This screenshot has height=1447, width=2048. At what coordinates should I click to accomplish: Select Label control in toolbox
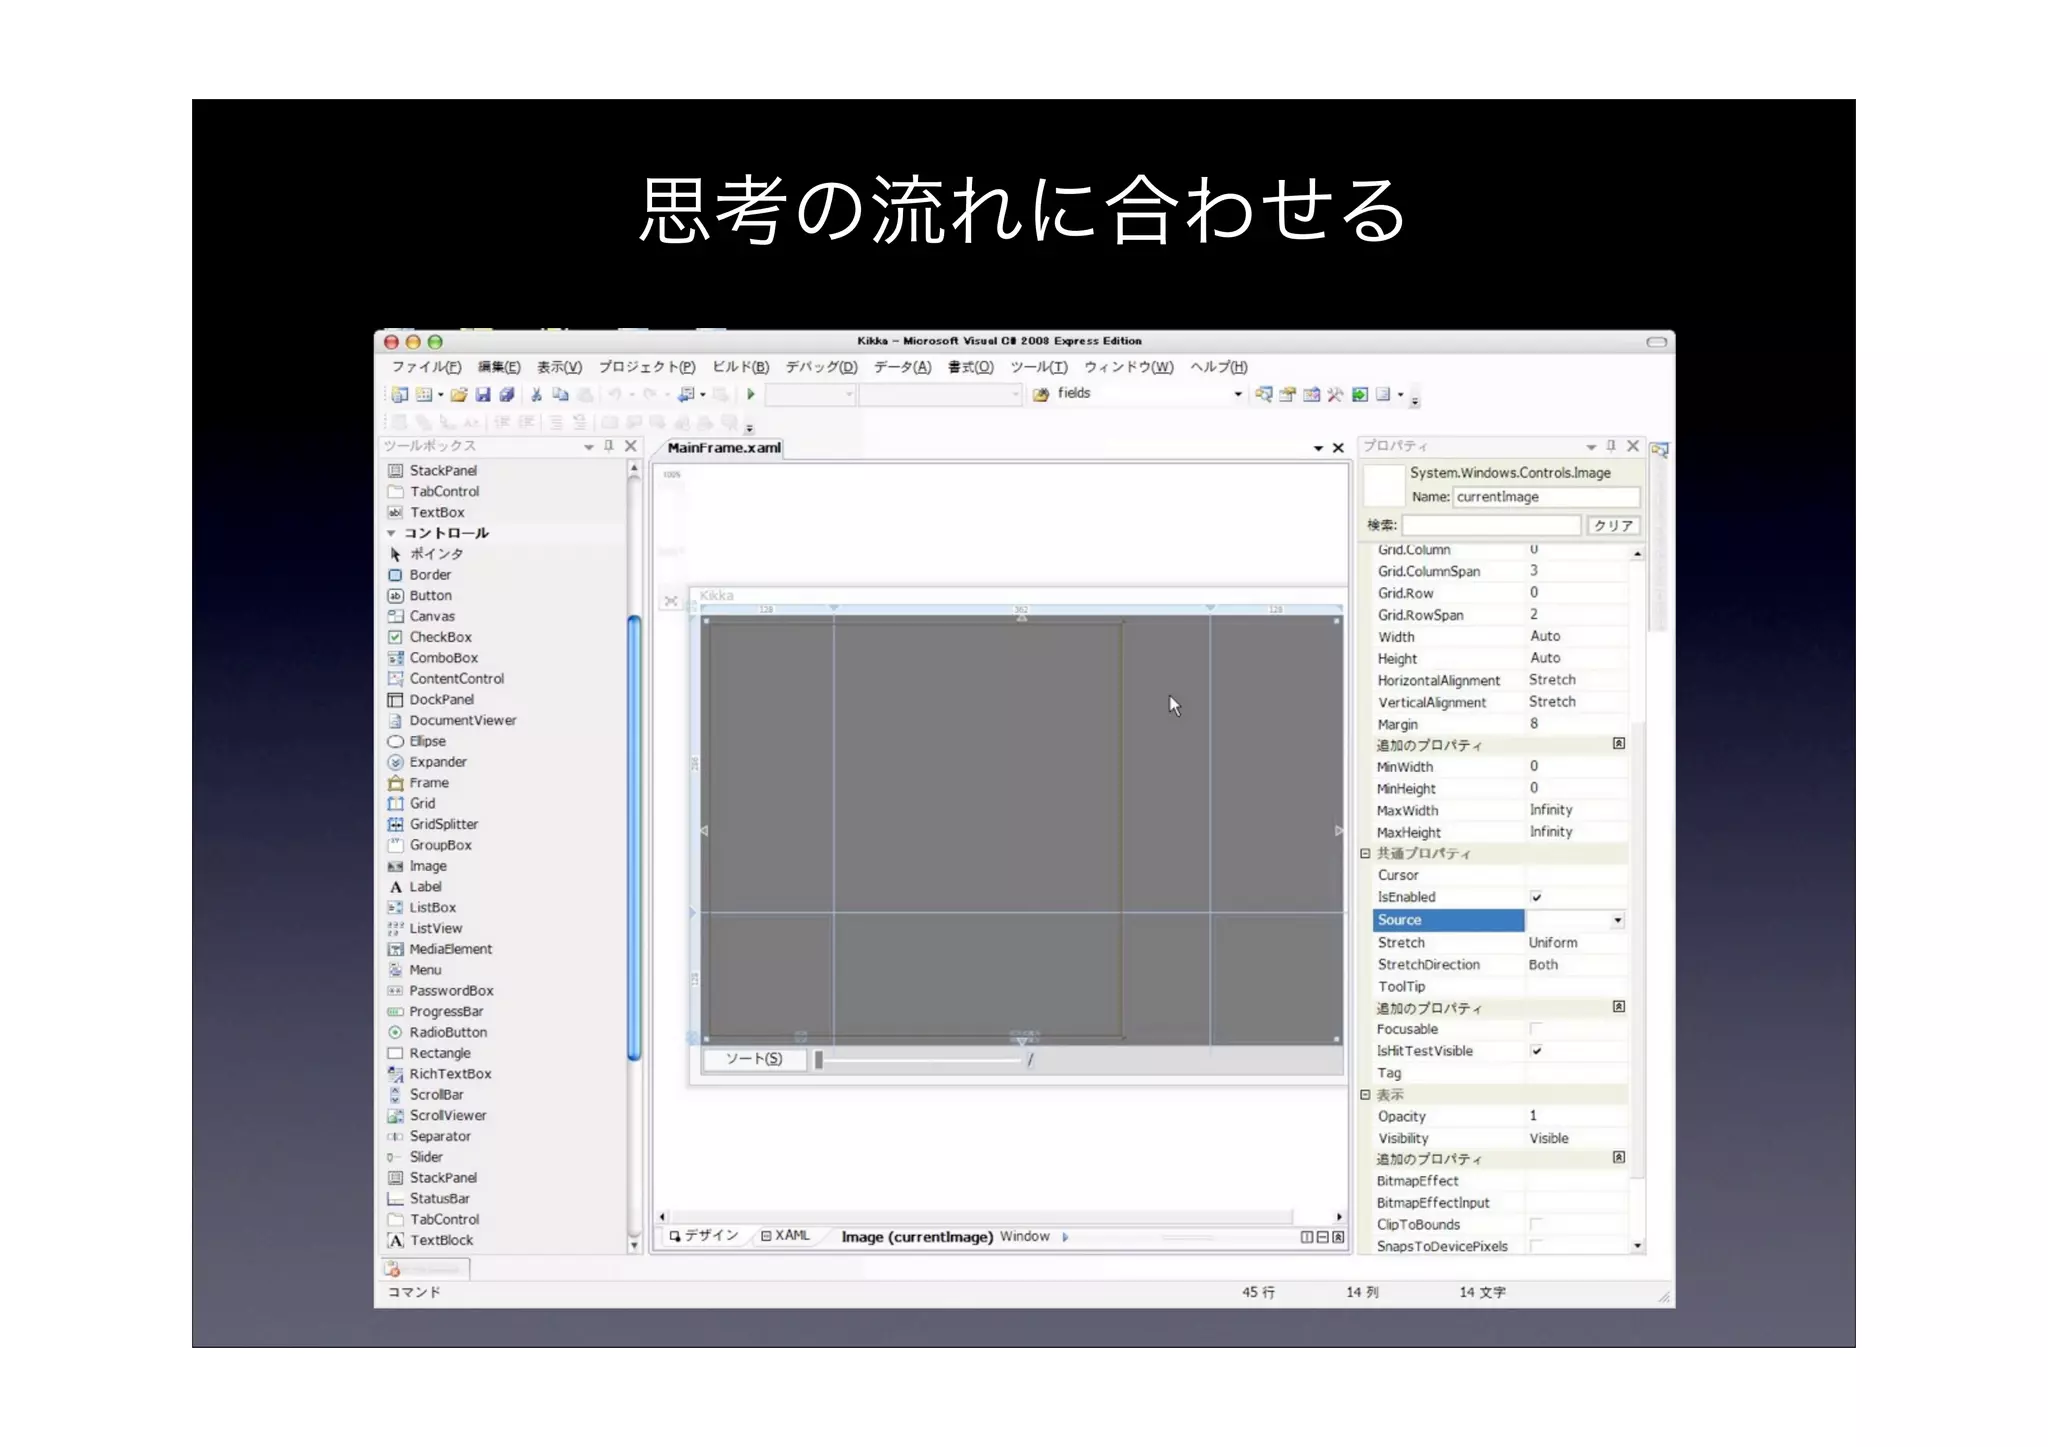tap(414, 887)
